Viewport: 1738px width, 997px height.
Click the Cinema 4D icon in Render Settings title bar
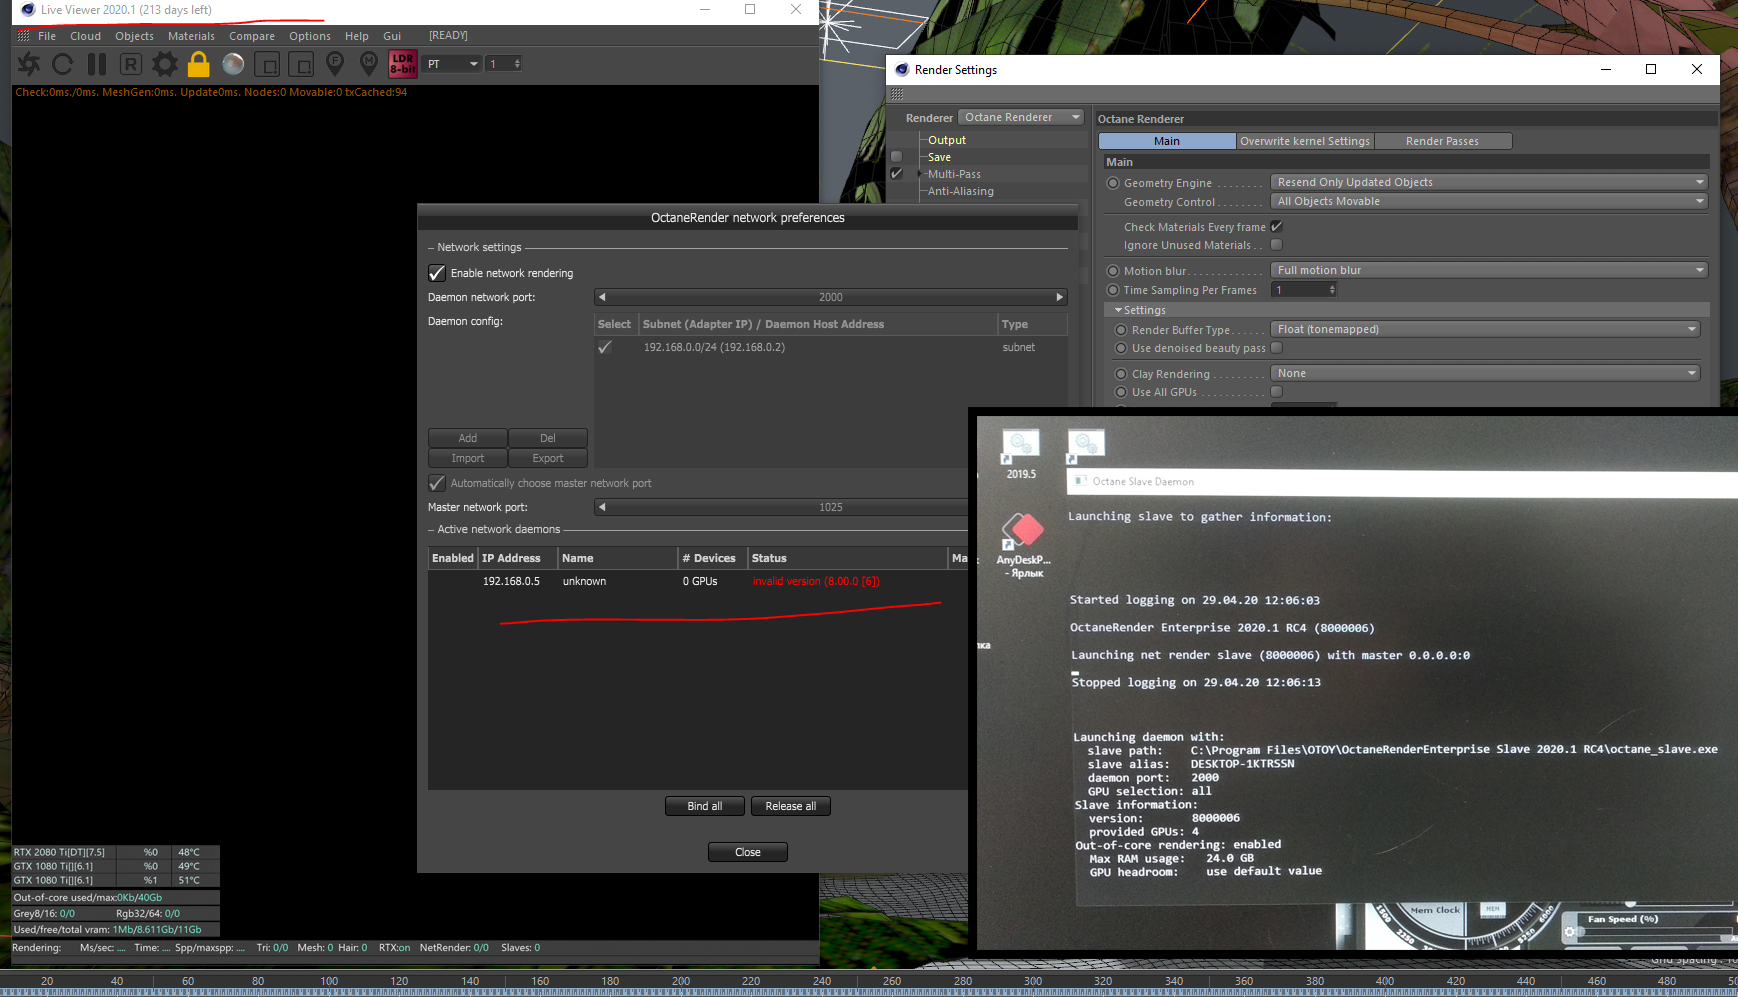tap(902, 70)
